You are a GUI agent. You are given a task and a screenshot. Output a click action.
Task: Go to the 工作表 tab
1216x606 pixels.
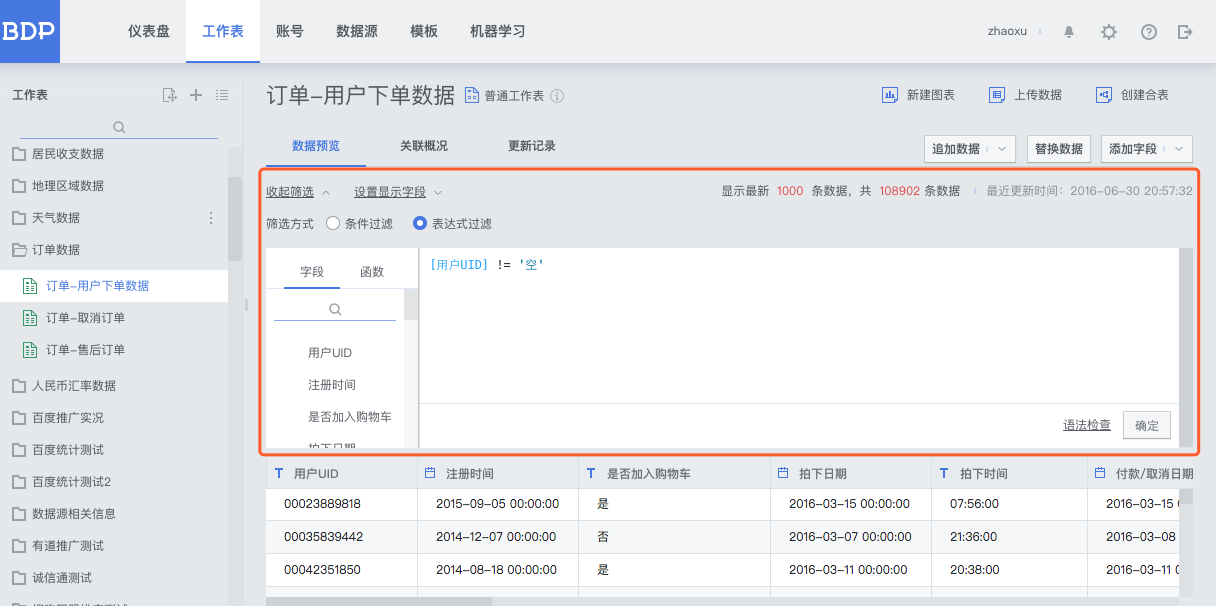click(223, 31)
